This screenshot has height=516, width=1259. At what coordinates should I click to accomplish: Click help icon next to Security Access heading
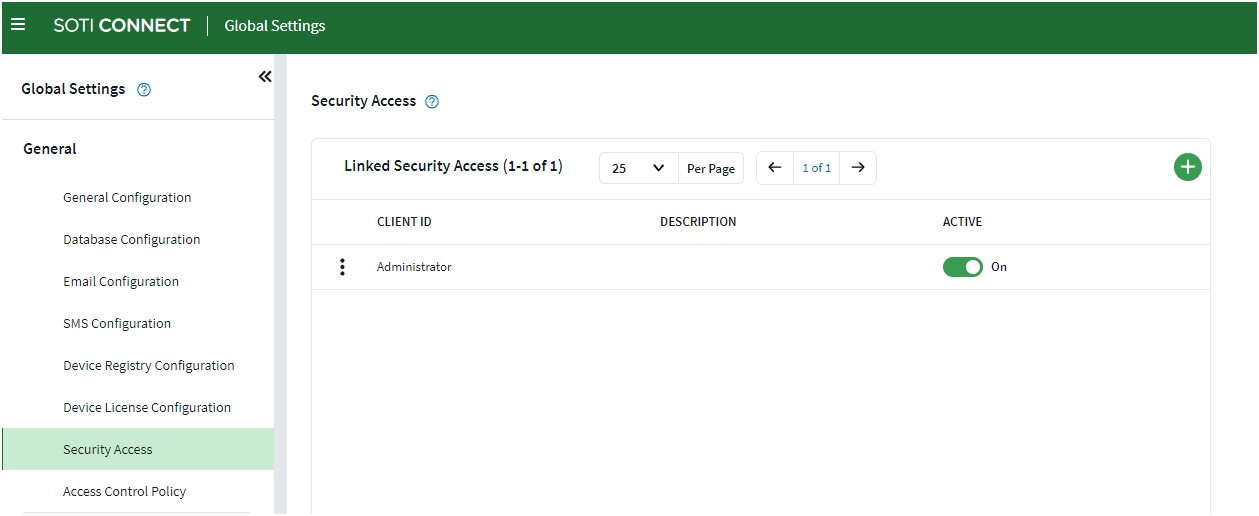[432, 102]
